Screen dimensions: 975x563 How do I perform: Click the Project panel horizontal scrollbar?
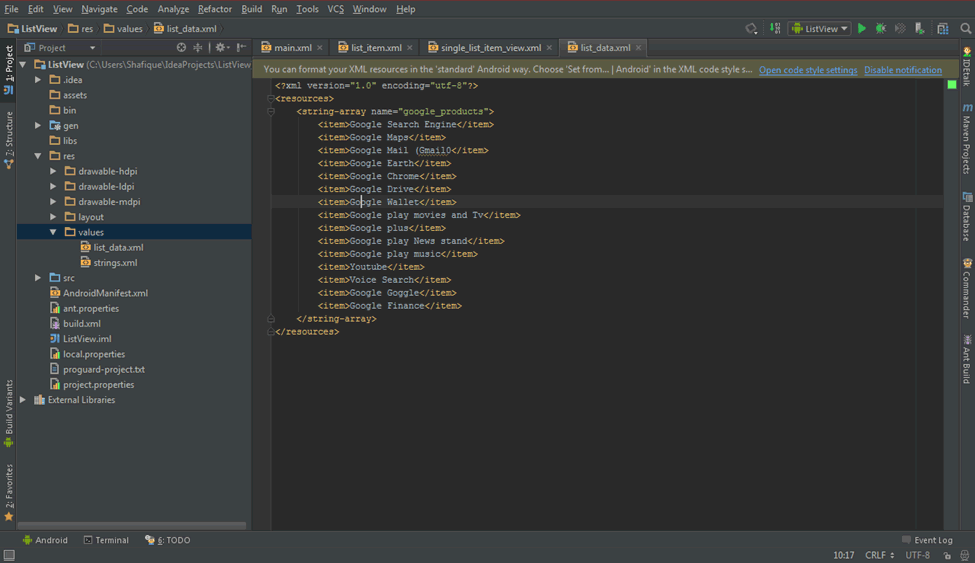[132, 526]
